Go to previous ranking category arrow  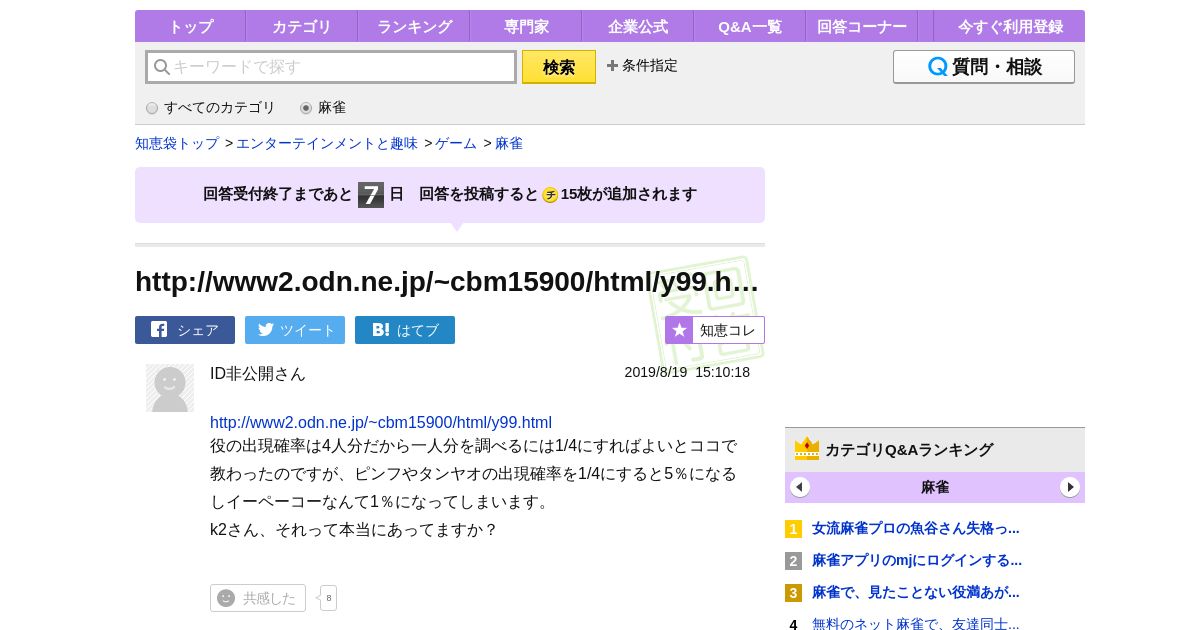pos(800,487)
